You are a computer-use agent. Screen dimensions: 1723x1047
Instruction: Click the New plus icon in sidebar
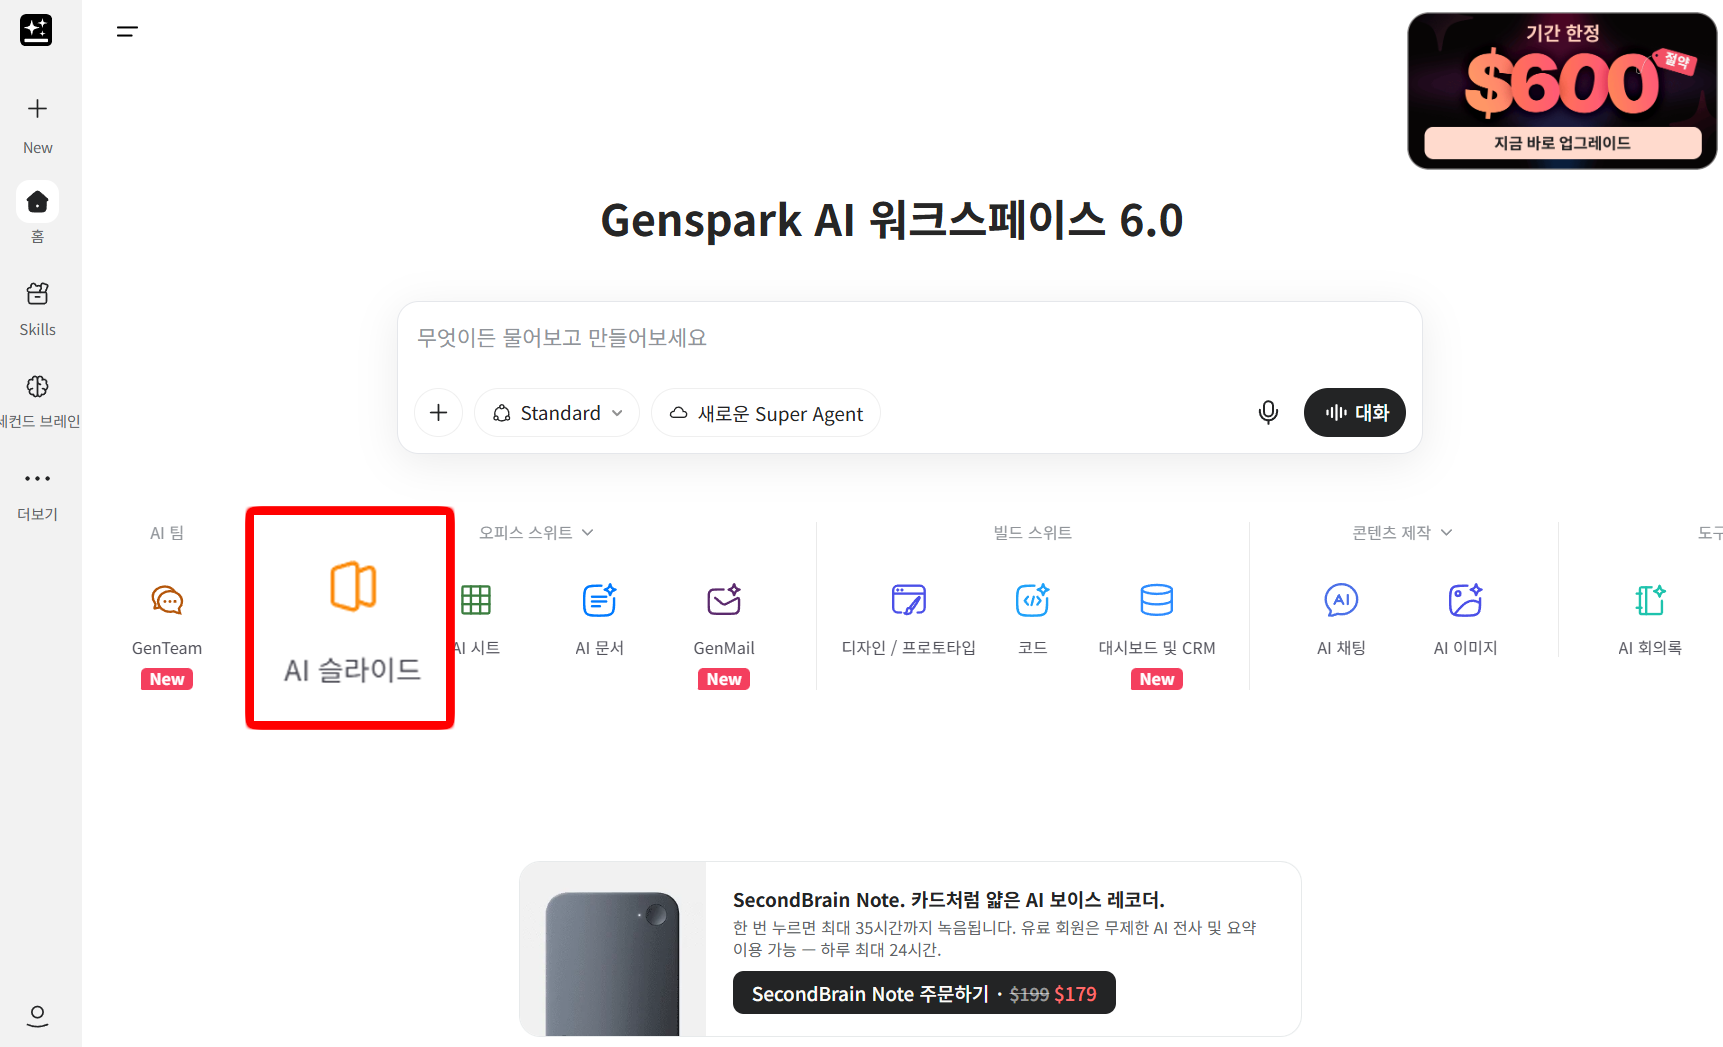[x=37, y=109]
